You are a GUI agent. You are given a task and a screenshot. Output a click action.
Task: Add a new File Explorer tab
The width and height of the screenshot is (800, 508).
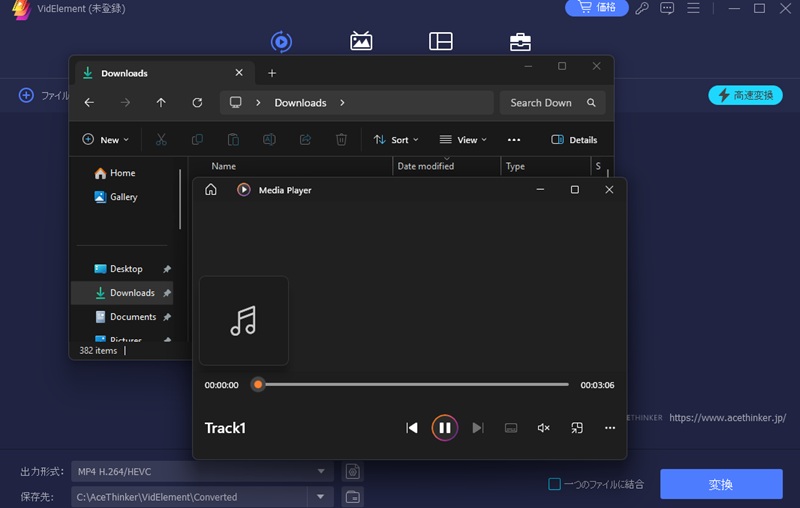(x=272, y=73)
